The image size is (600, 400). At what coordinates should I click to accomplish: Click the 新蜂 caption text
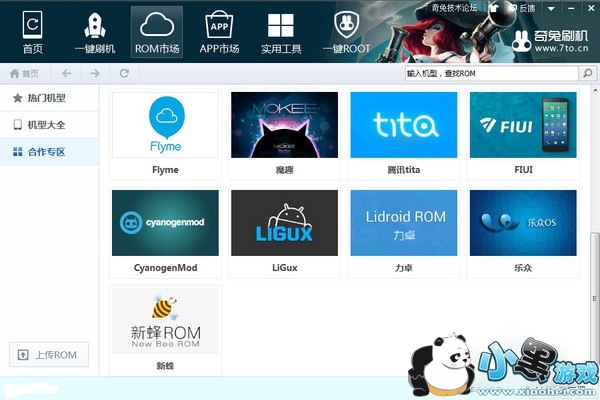[165, 366]
